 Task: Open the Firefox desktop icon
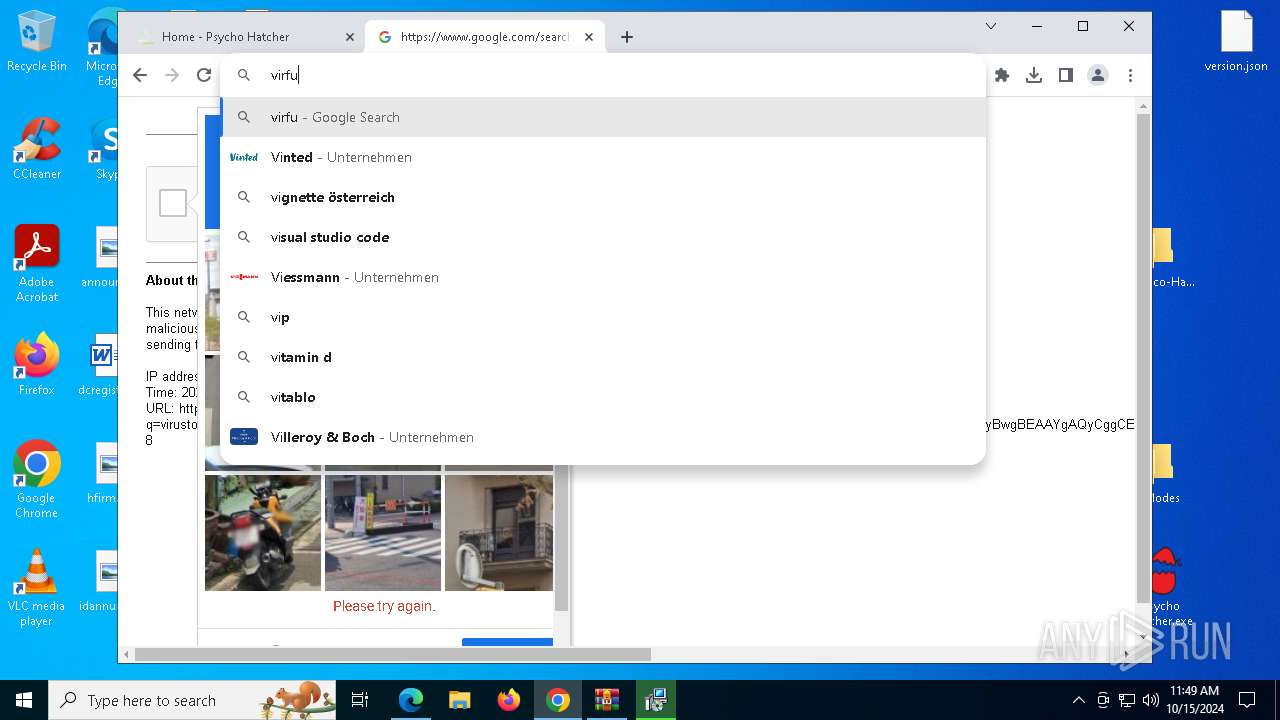37,366
